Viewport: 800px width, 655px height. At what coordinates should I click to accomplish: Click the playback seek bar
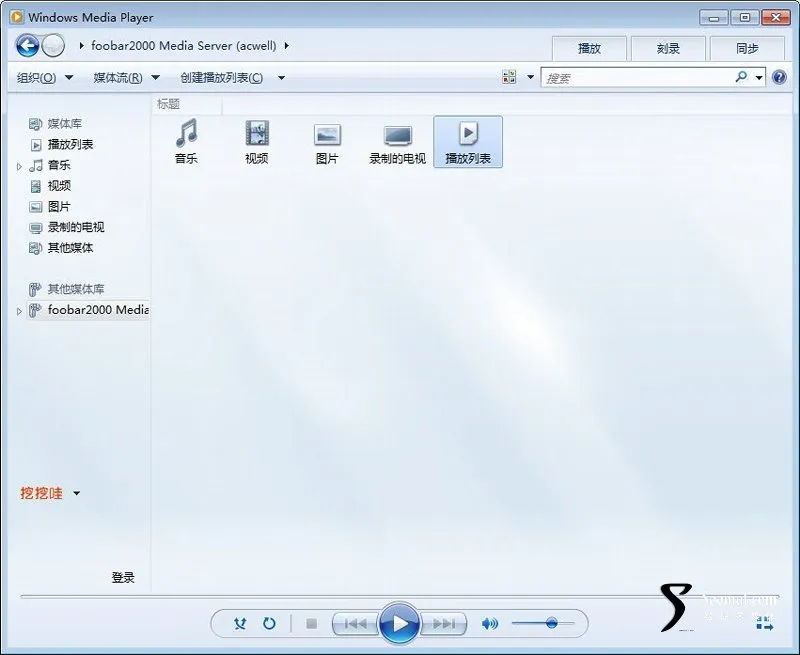(x=400, y=596)
